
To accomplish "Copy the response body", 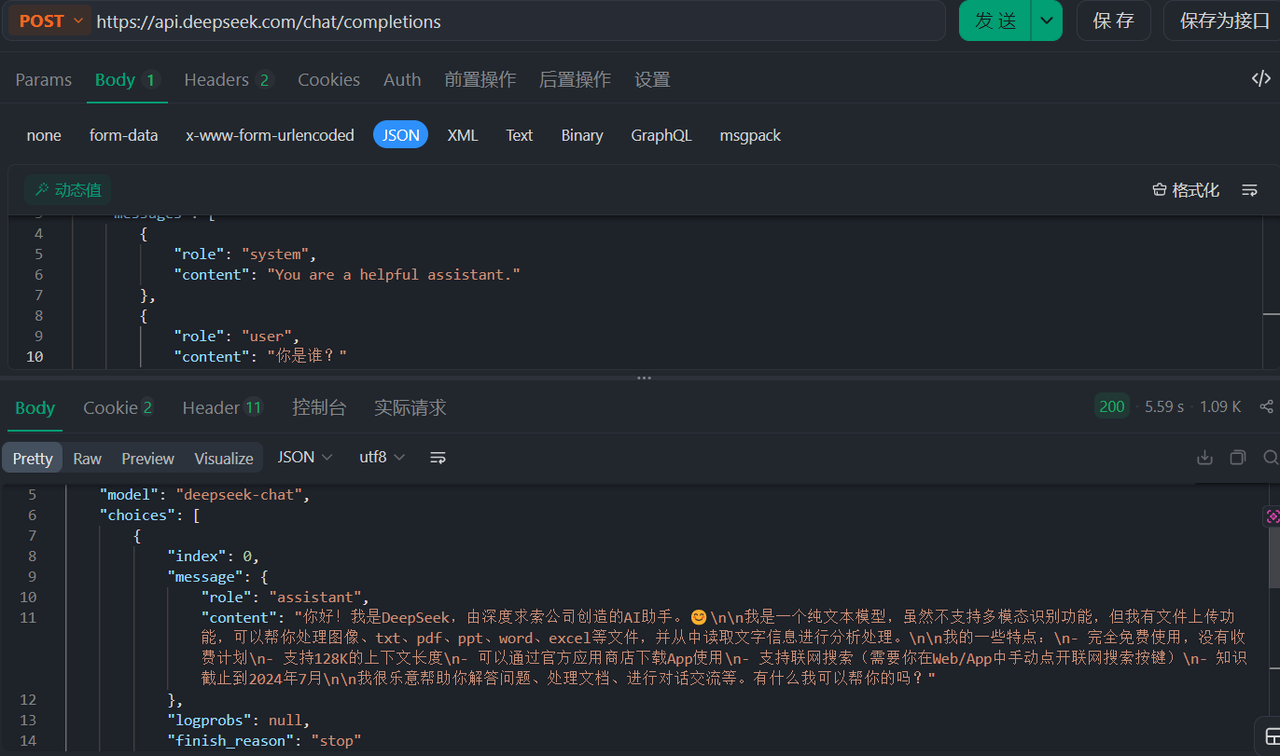I will 1238,457.
